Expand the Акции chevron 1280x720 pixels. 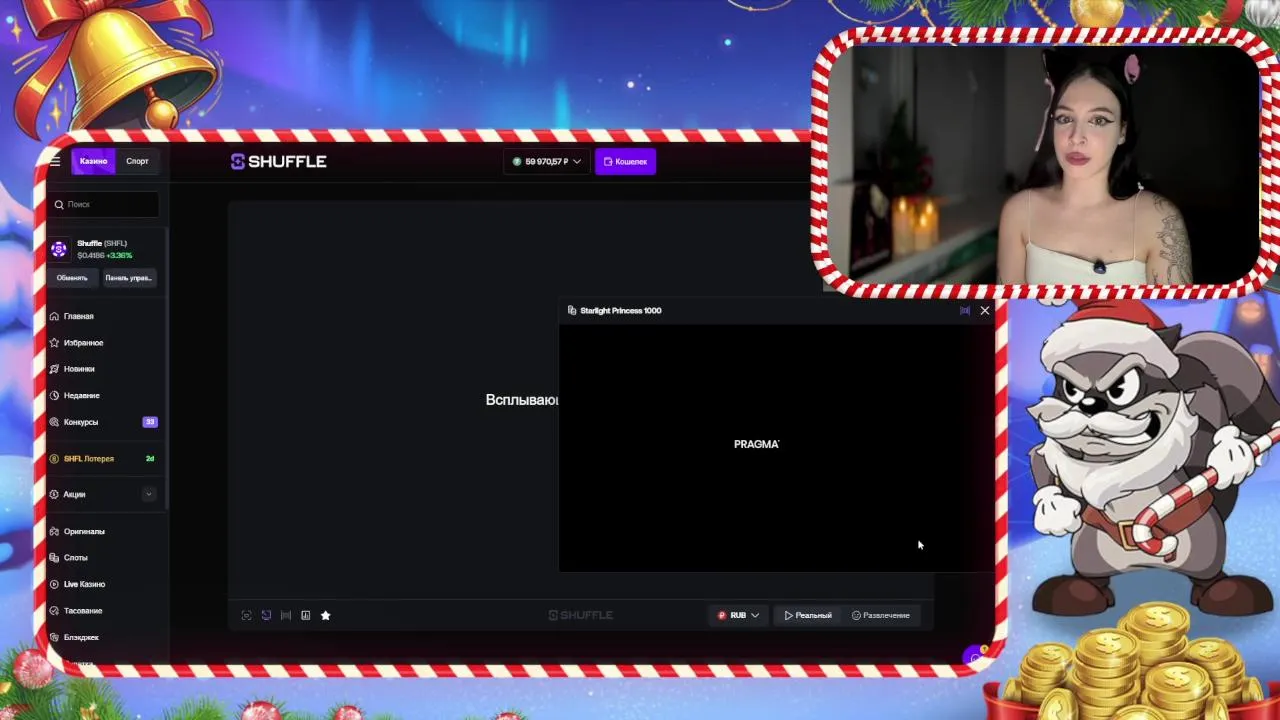pos(149,494)
